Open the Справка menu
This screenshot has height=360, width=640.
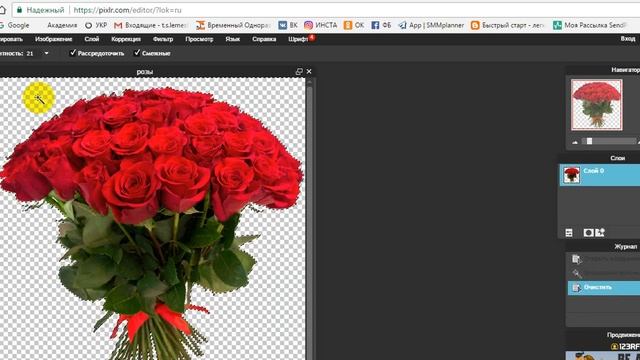point(264,39)
